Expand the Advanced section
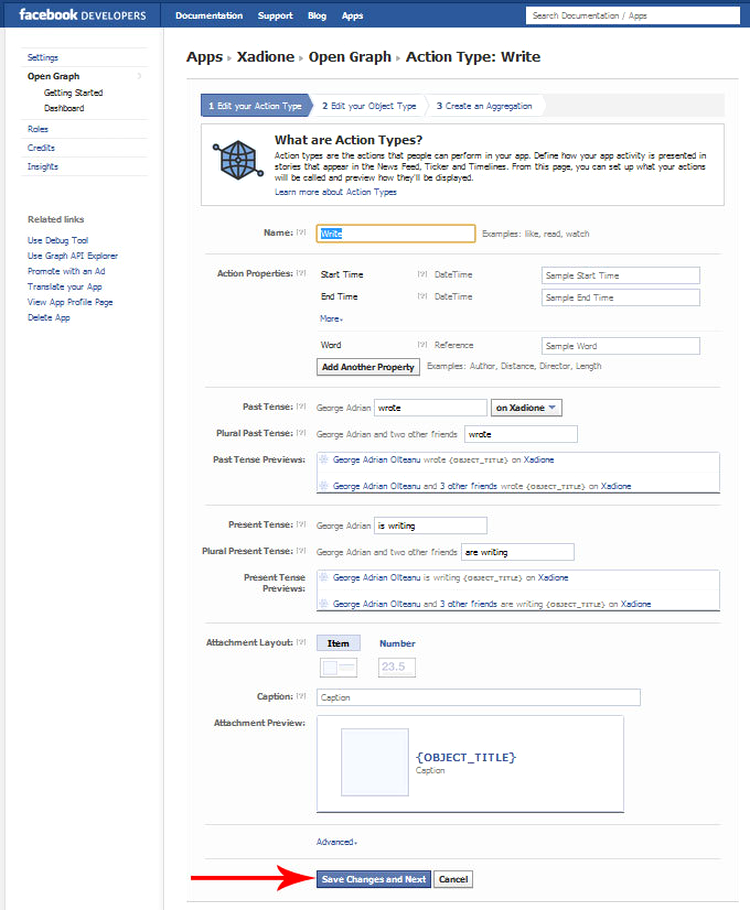 pos(337,842)
